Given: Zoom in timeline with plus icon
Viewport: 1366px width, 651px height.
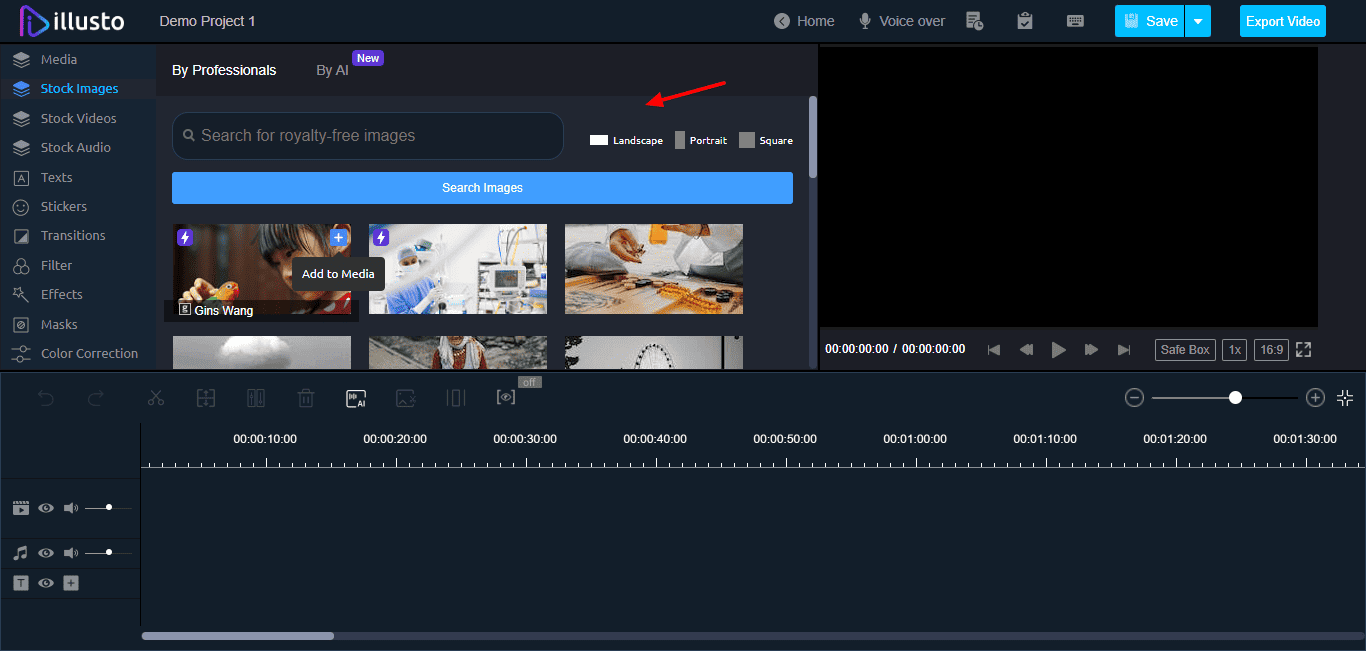Looking at the screenshot, I should [1315, 398].
